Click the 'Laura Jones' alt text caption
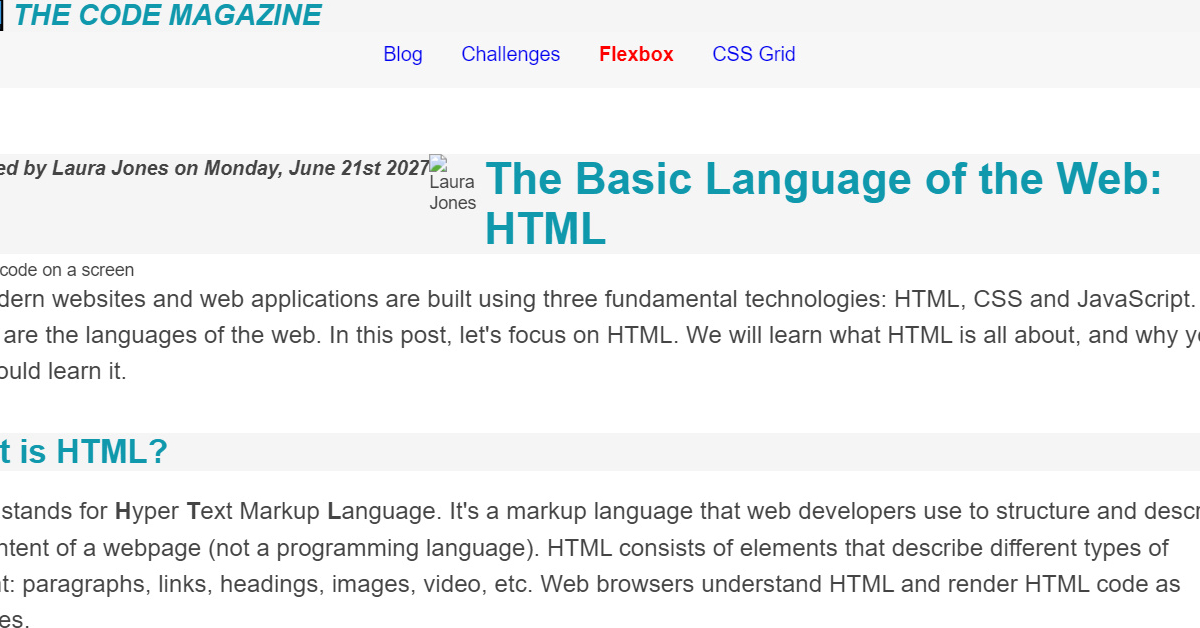This screenshot has height=628, width=1200. click(x=452, y=193)
